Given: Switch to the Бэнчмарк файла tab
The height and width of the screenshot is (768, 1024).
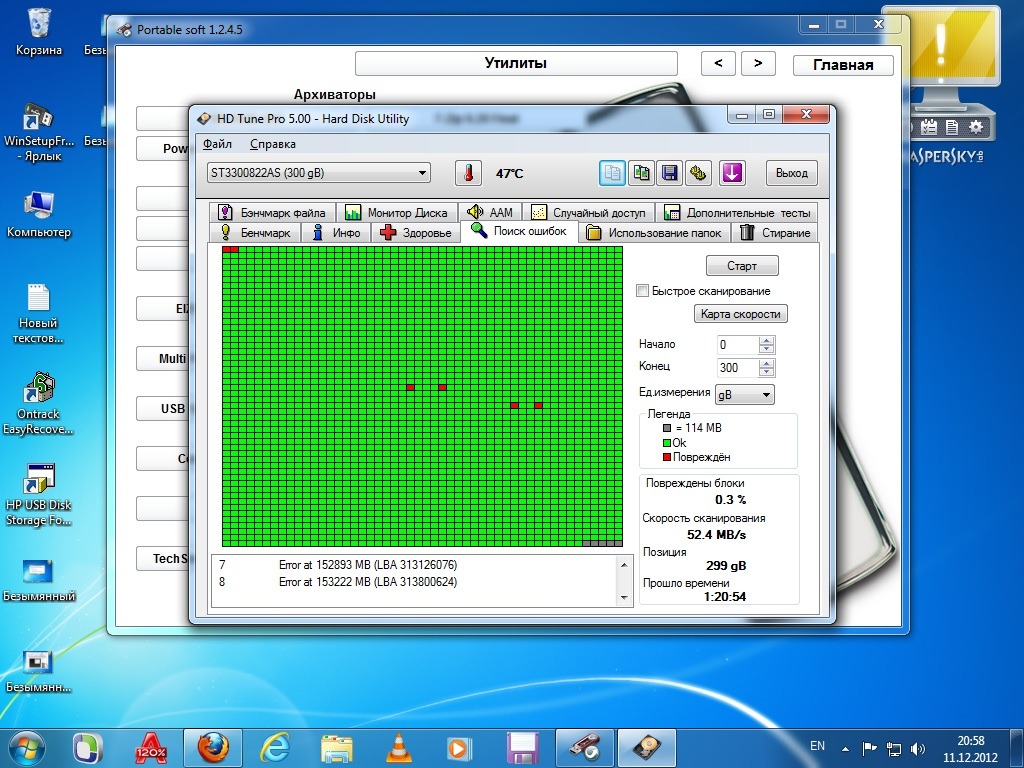Looking at the screenshot, I should pos(272,212).
